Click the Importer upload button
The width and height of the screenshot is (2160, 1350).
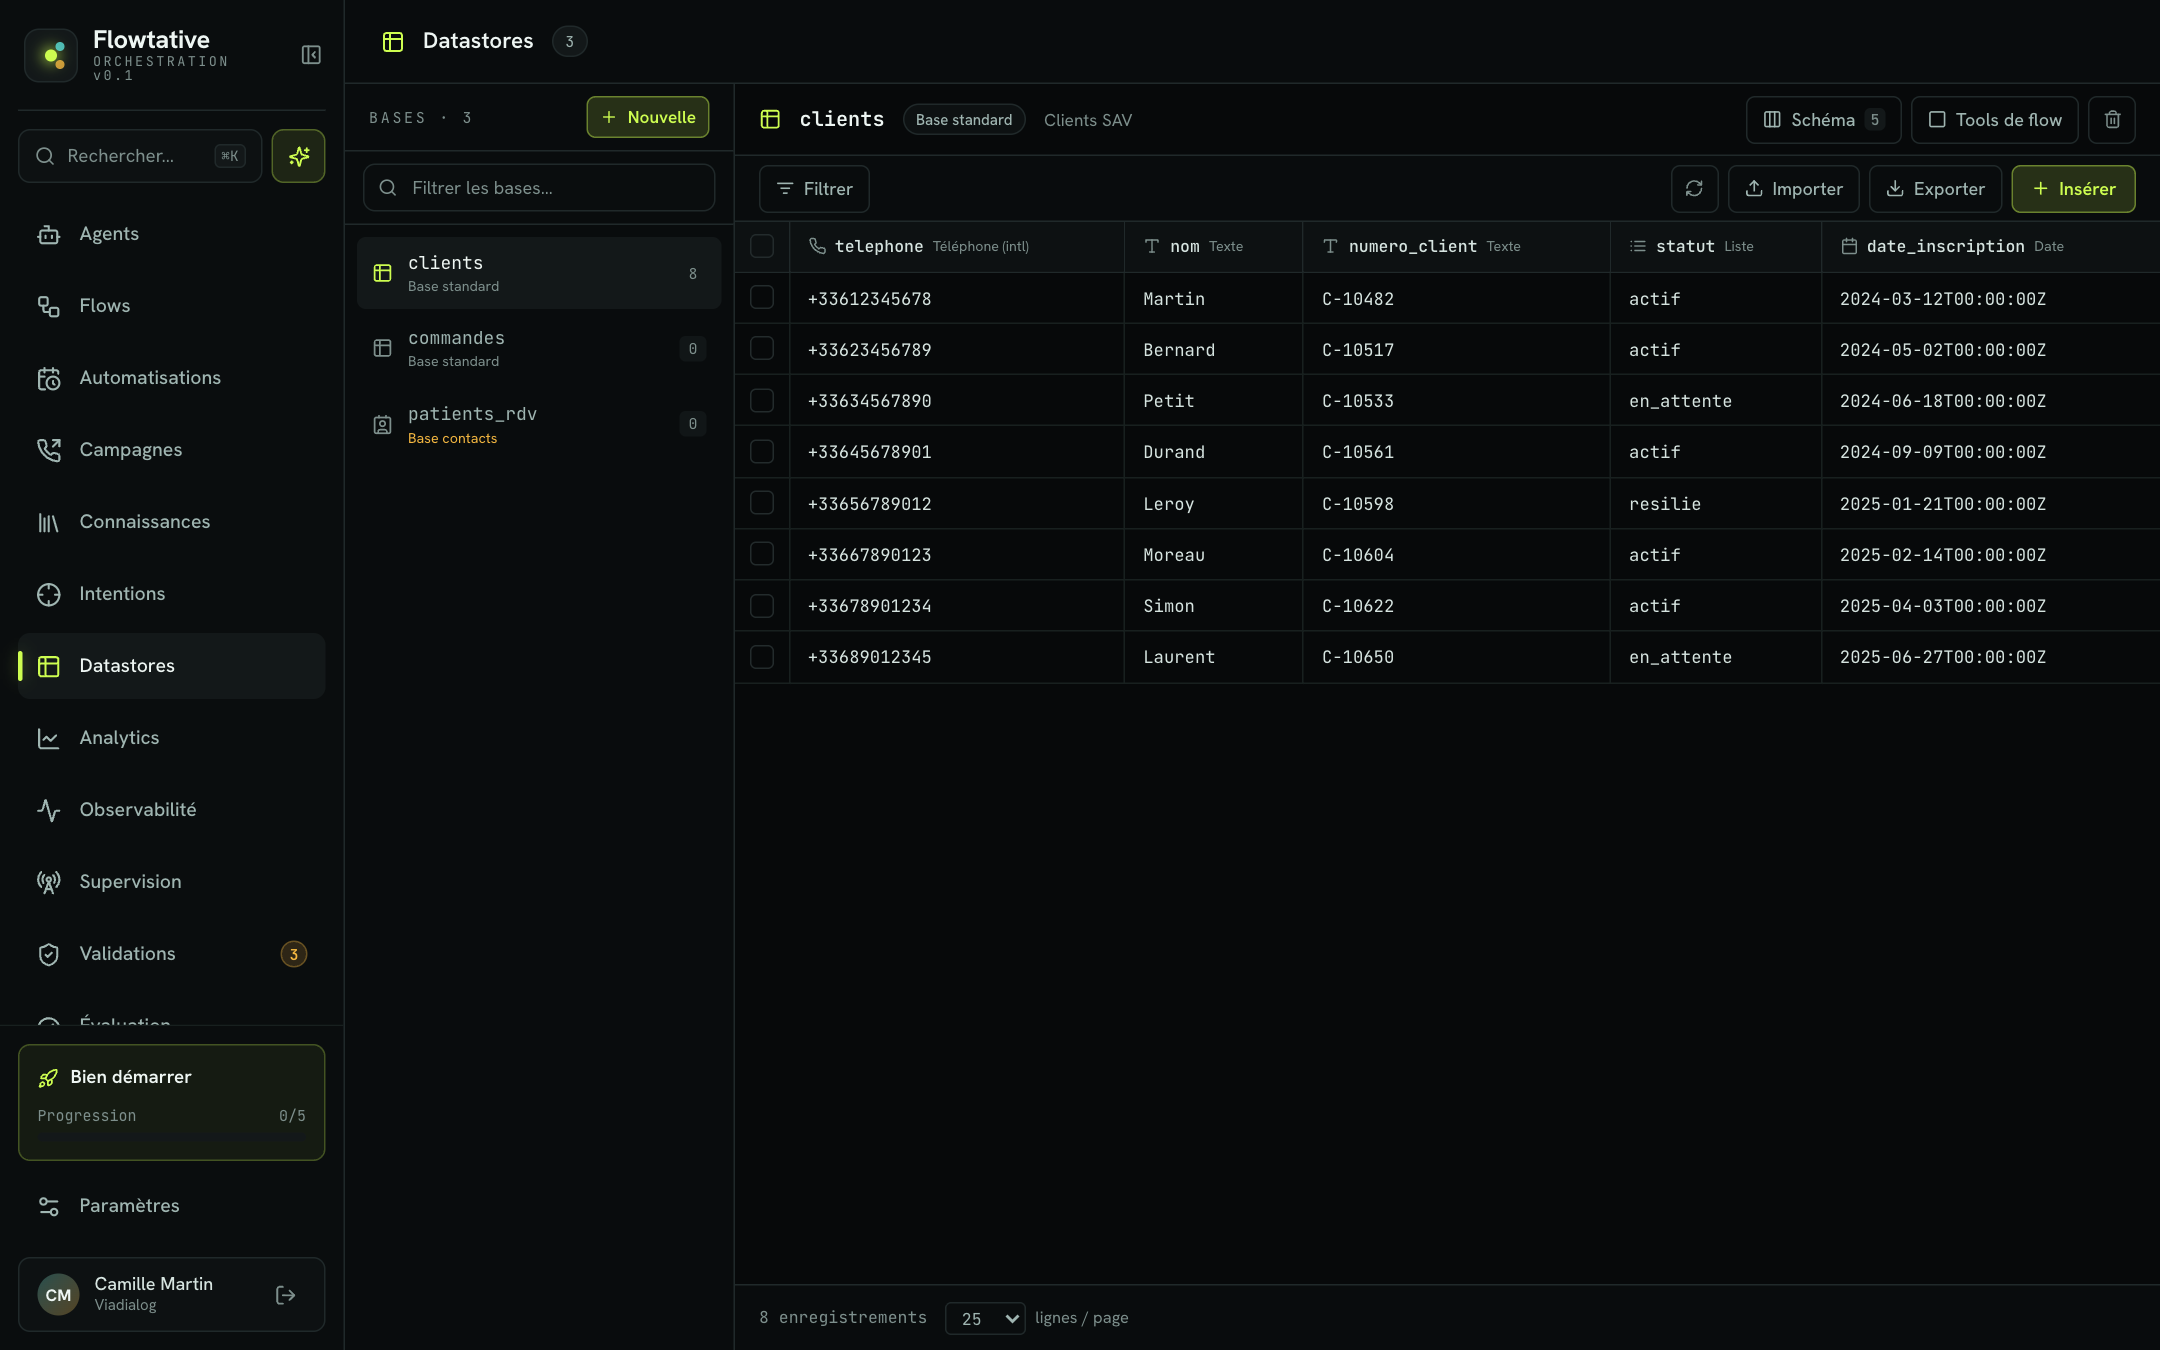click(1793, 189)
